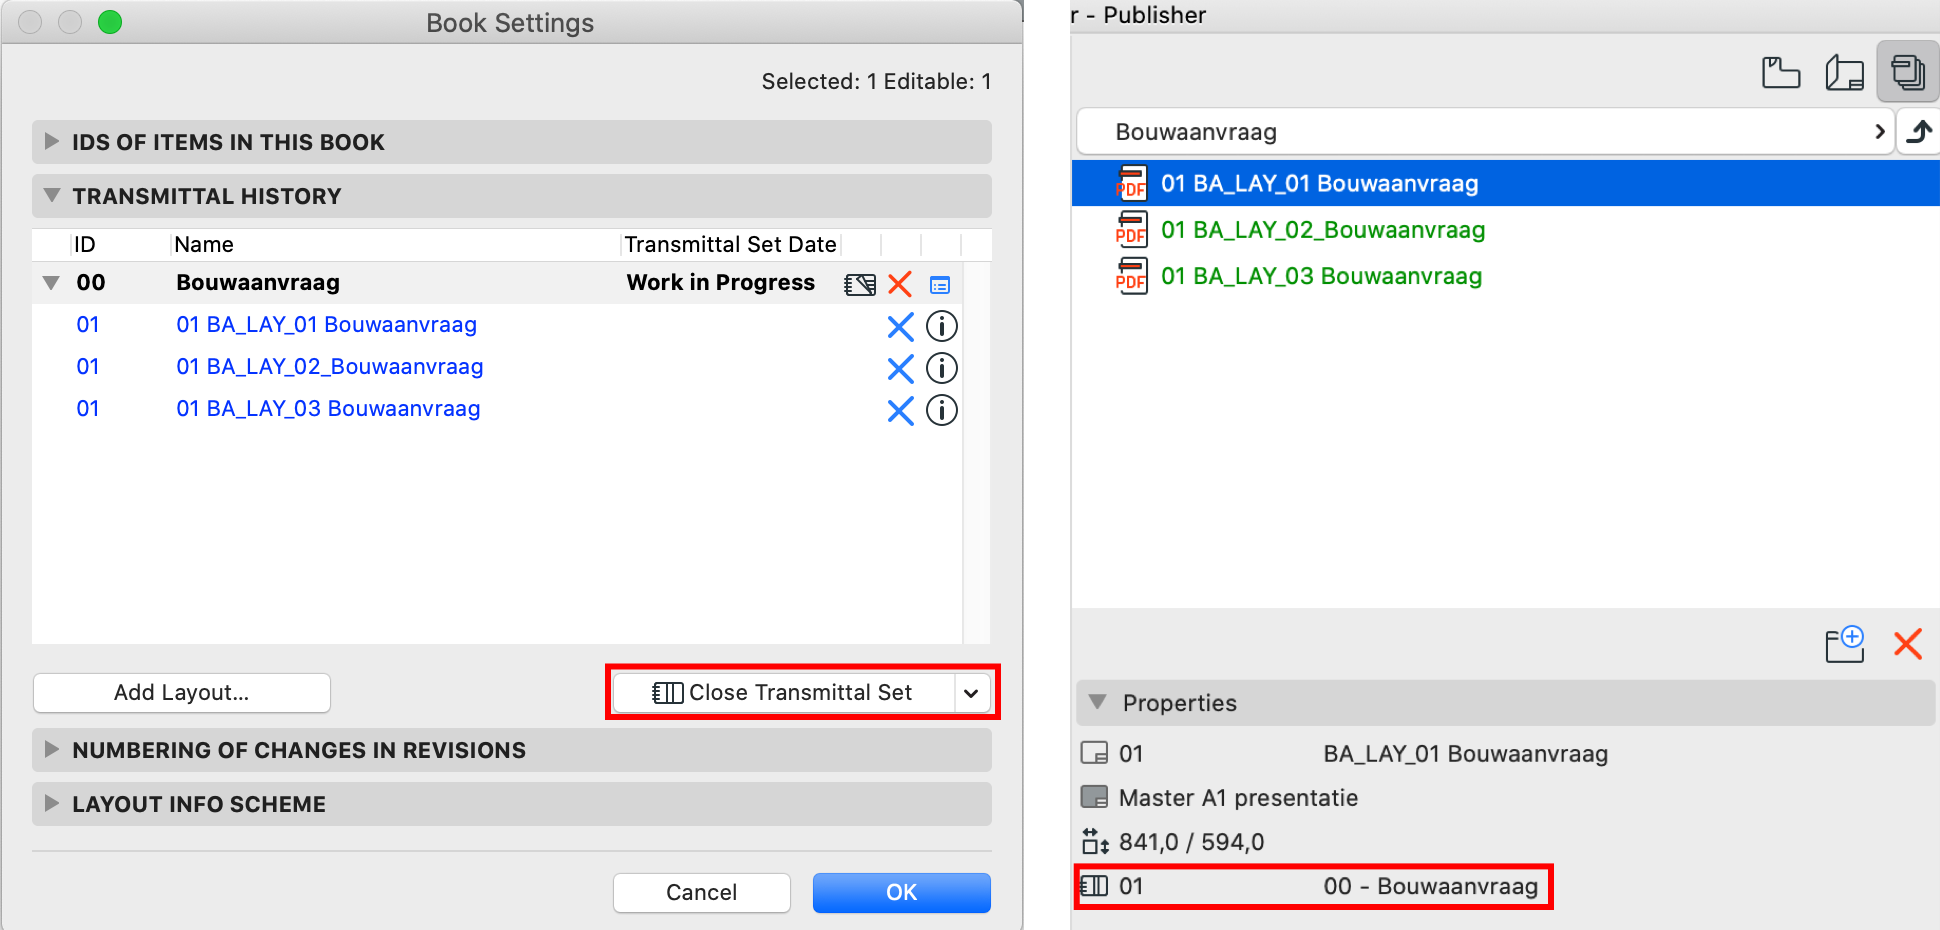The height and width of the screenshot is (930, 1940).
Task: Expand NUMBERING OF CHANGES IN REVISIONS
Action: pyautogui.click(x=52, y=749)
